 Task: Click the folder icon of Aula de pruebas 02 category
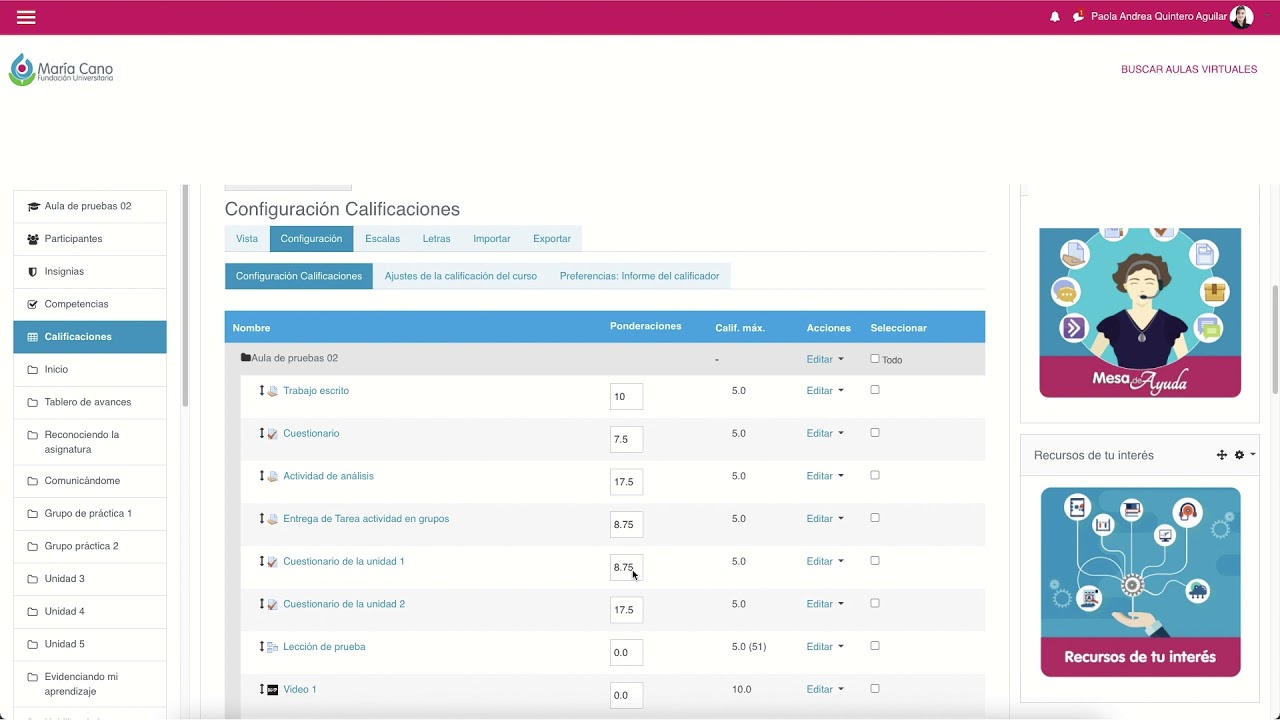[x=246, y=358]
